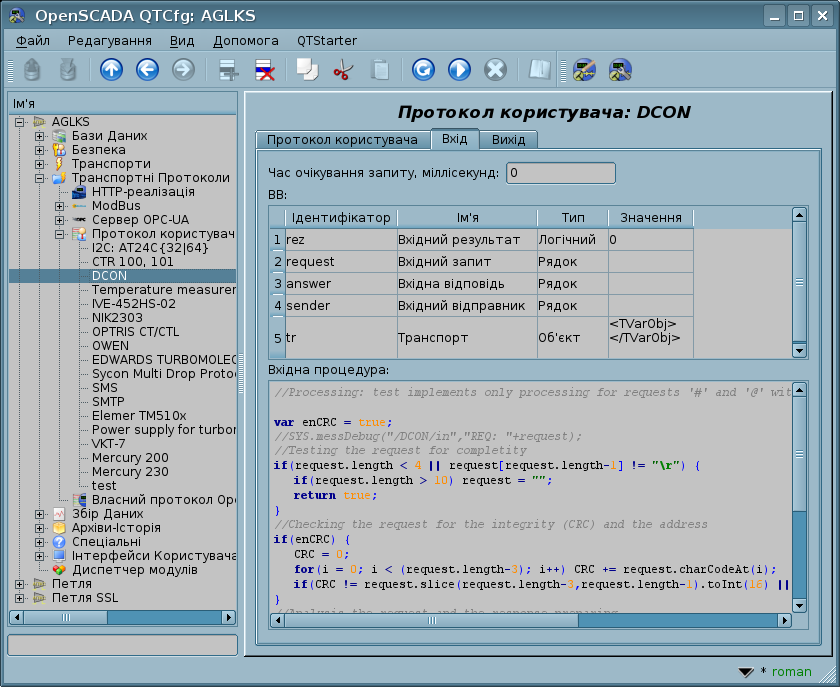The height and width of the screenshot is (687, 840).
Task: Open the Редагування menu
Action: 110,41
